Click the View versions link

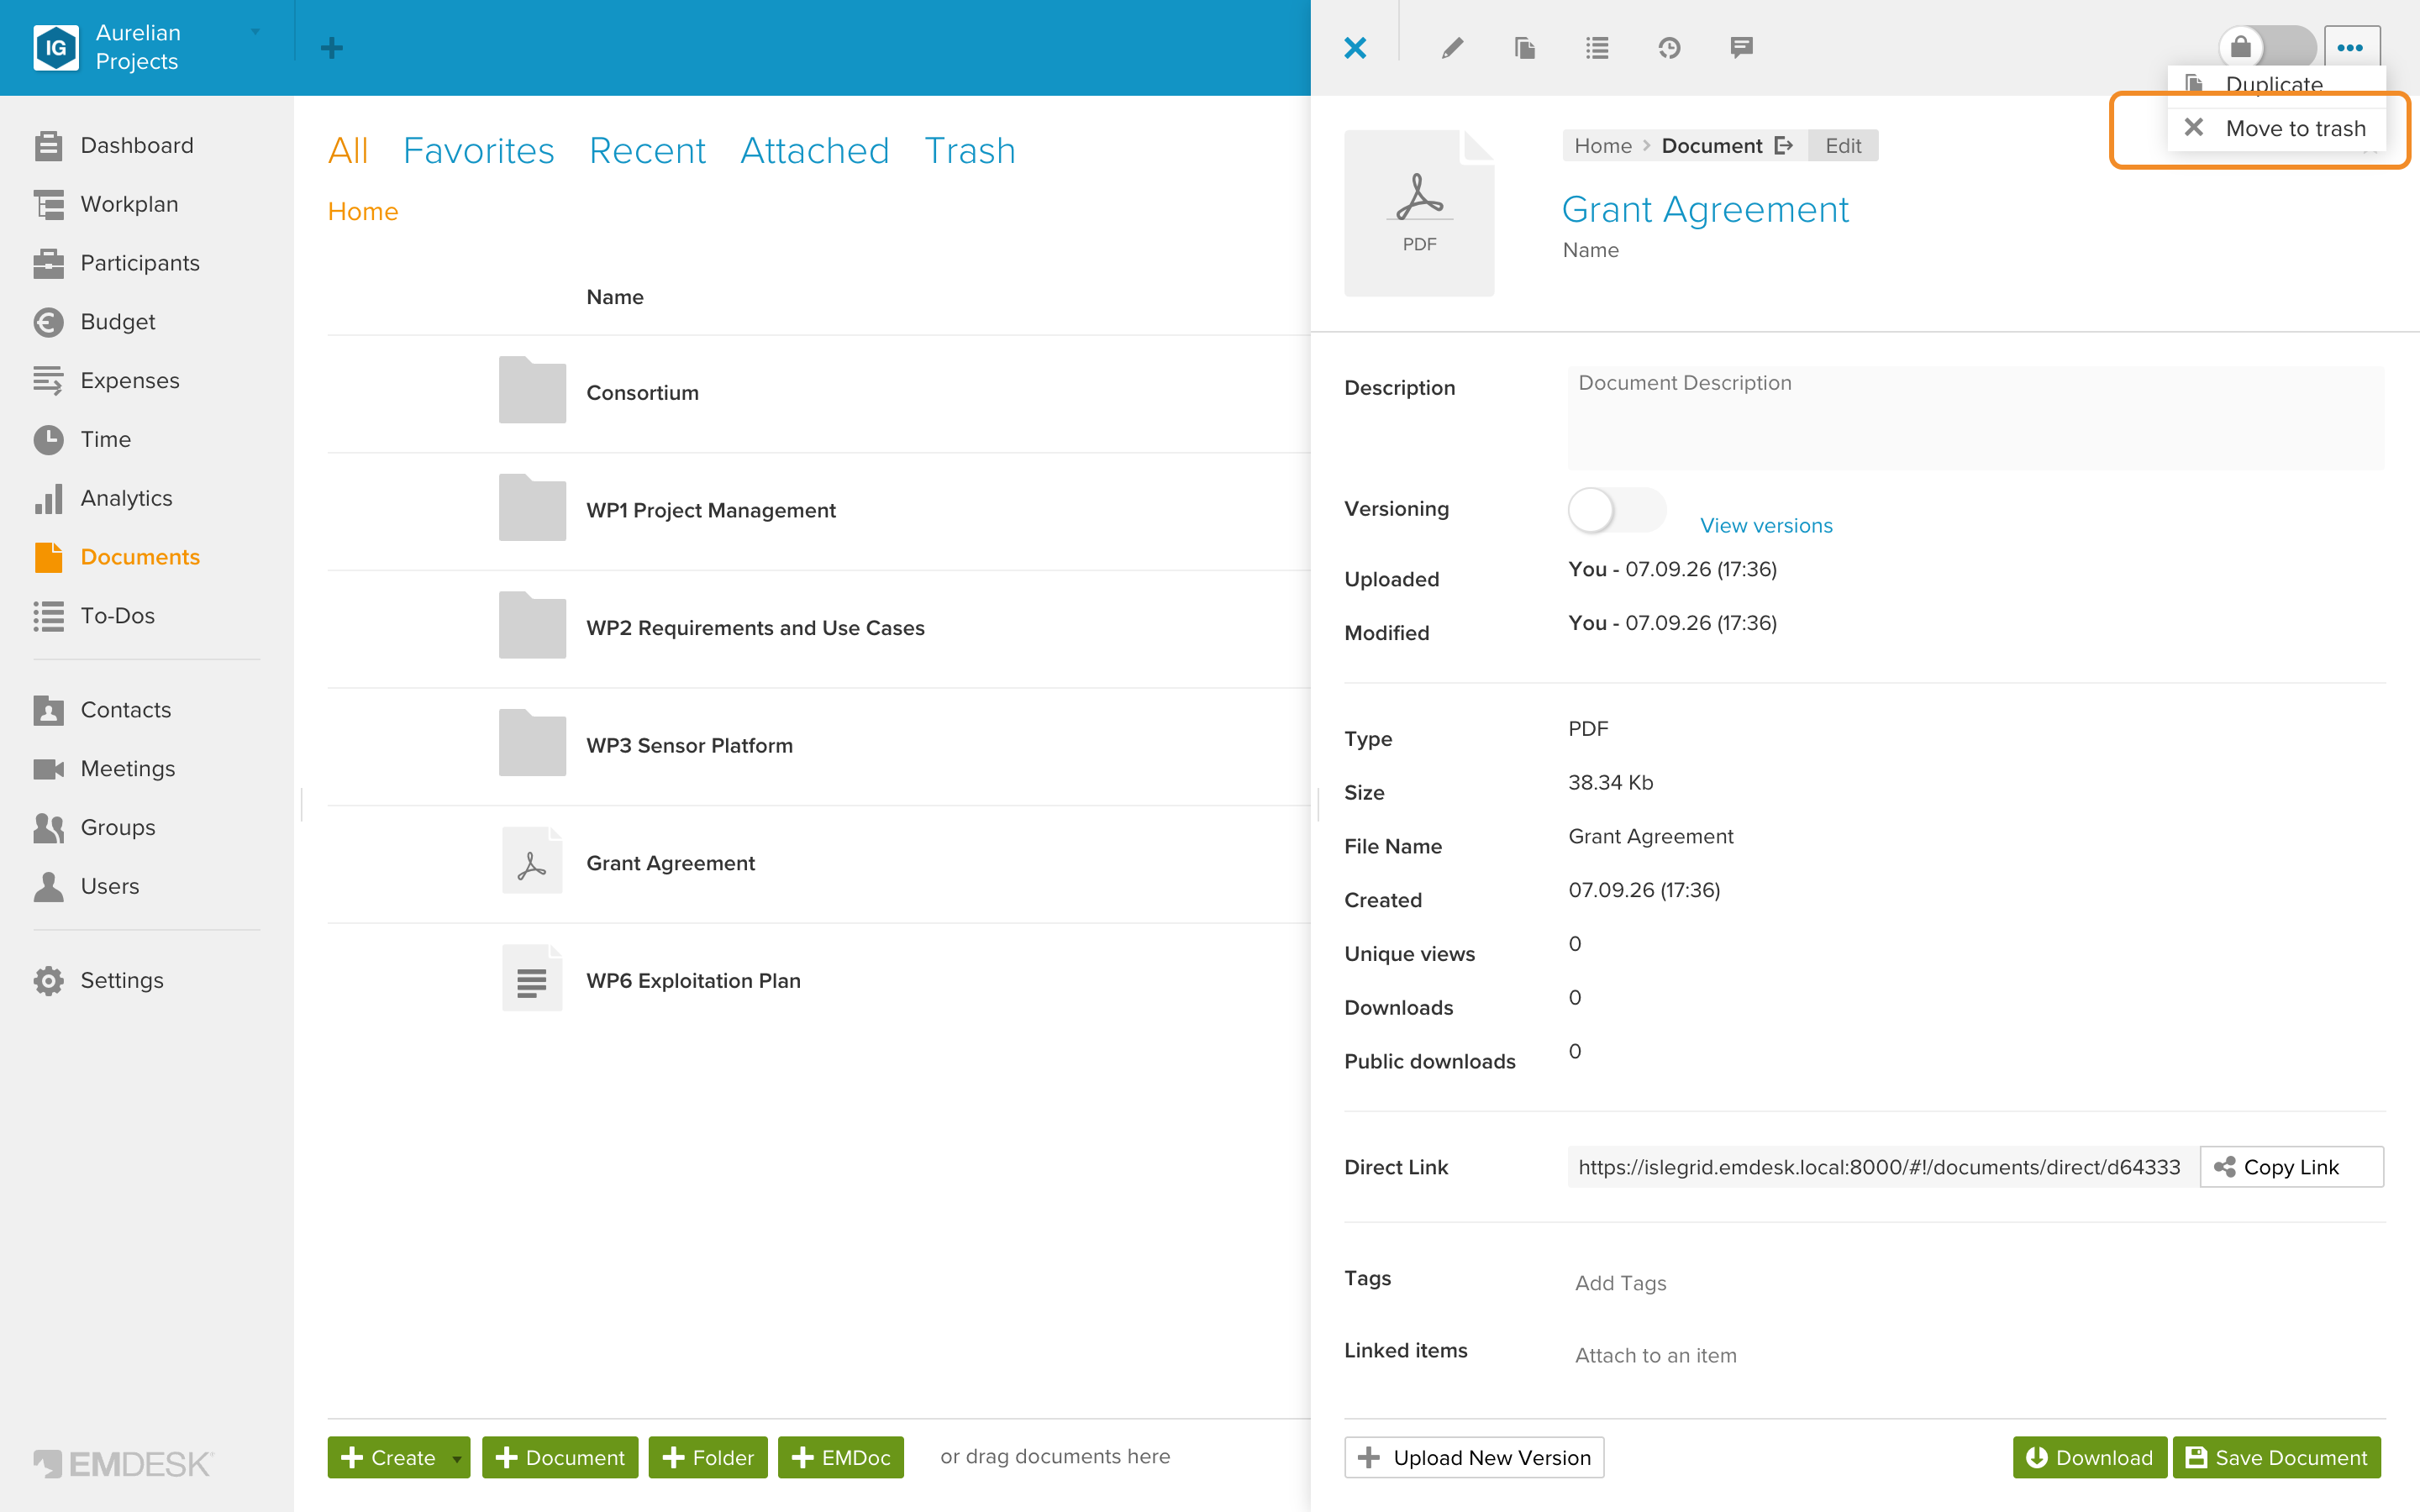point(1766,525)
